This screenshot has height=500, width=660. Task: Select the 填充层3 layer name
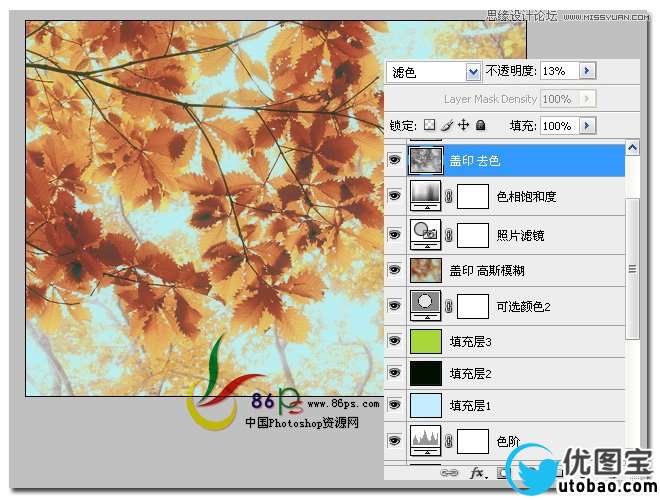click(x=470, y=341)
